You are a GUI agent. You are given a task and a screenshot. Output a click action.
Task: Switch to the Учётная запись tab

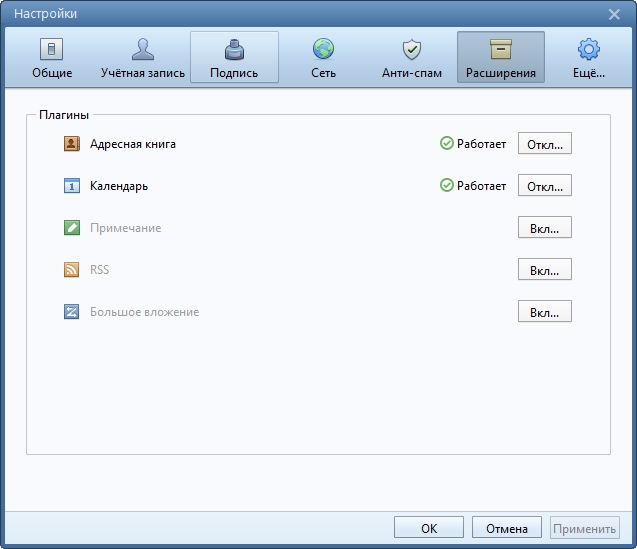(143, 57)
